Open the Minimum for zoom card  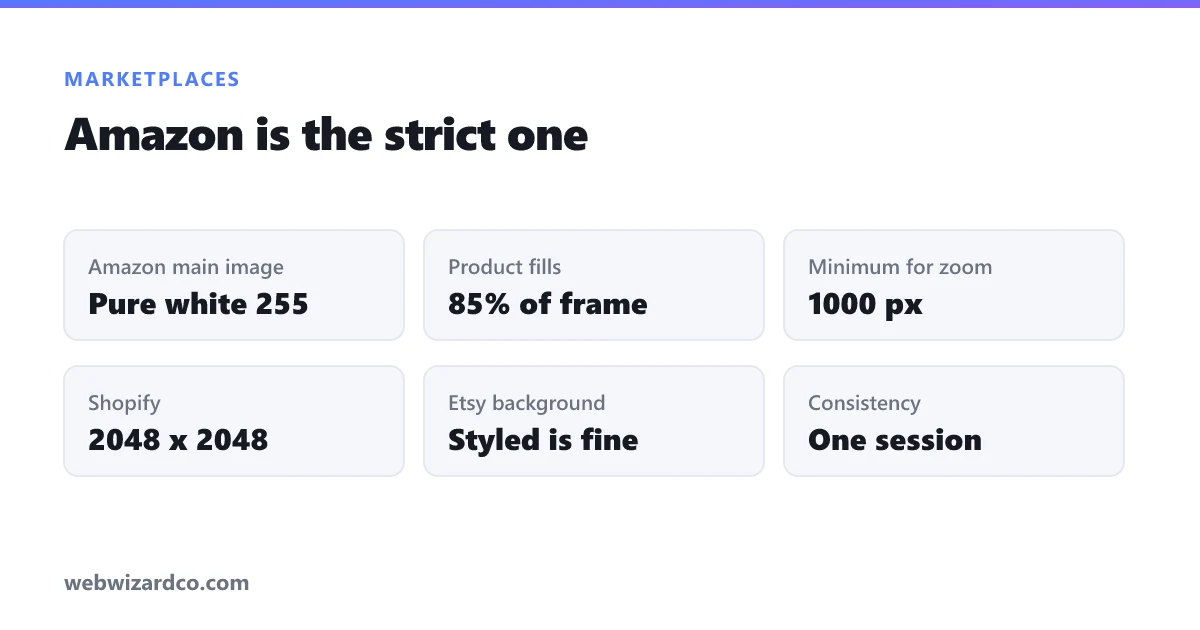(x=954, y=285)
